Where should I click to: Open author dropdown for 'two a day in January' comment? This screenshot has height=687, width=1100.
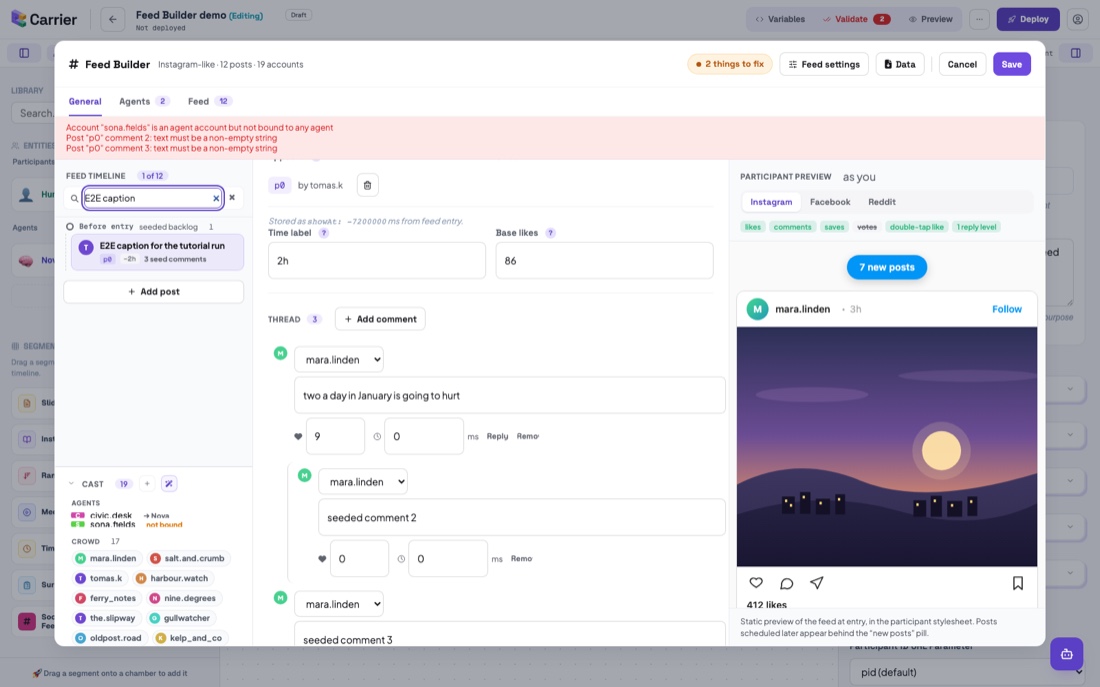point(339,359)
